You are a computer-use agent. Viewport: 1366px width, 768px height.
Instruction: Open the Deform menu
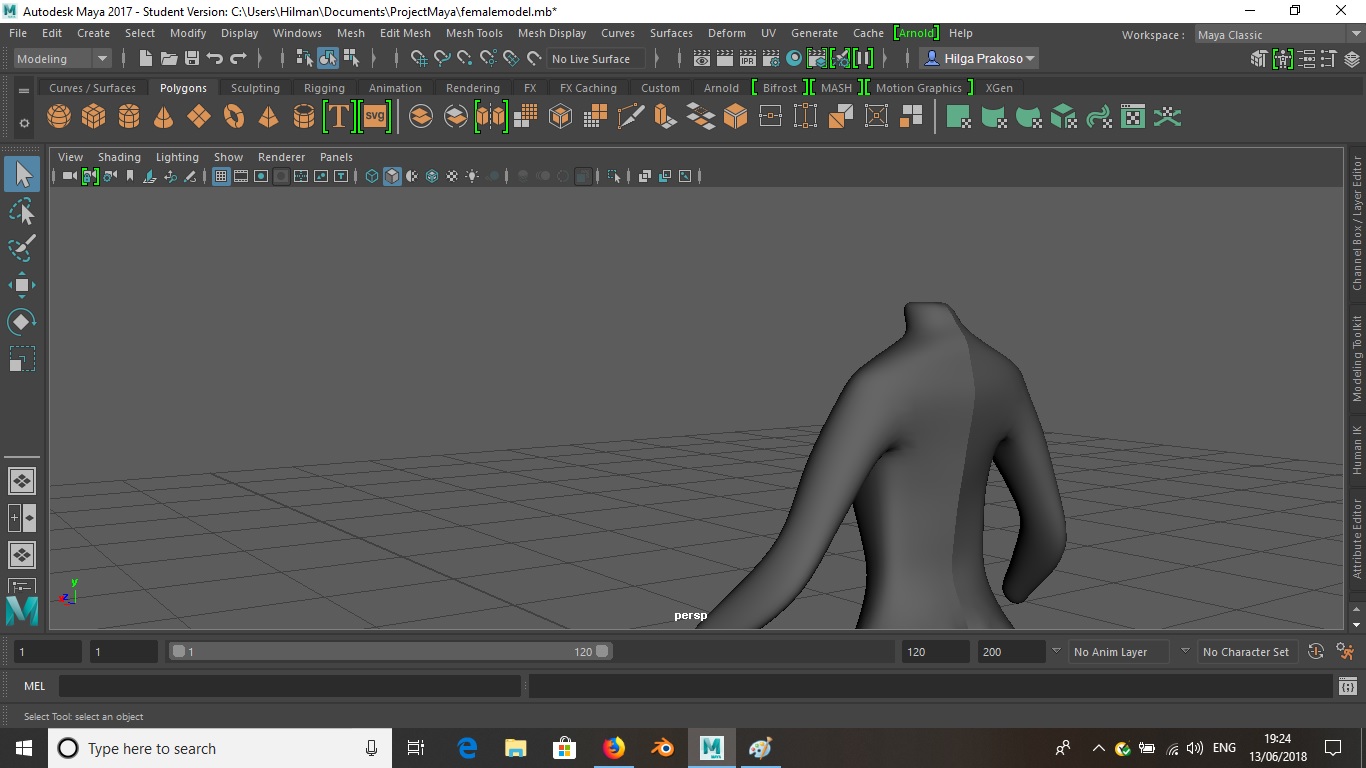click(x=727, y=33)
